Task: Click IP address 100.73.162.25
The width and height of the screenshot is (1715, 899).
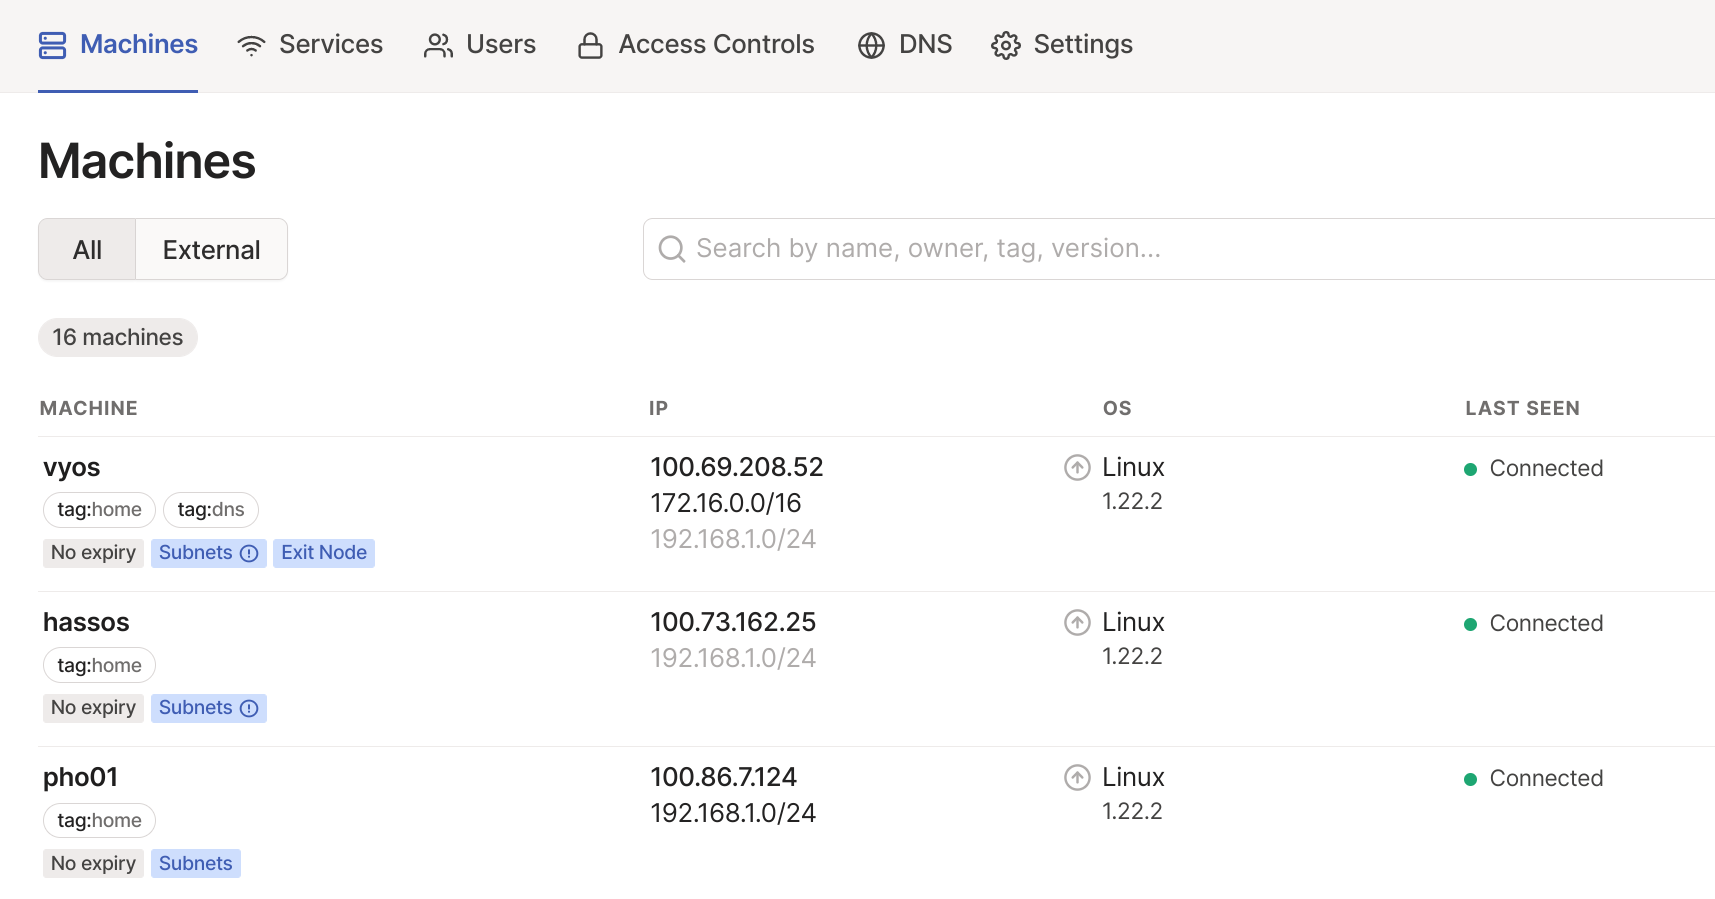Action: 733,622
